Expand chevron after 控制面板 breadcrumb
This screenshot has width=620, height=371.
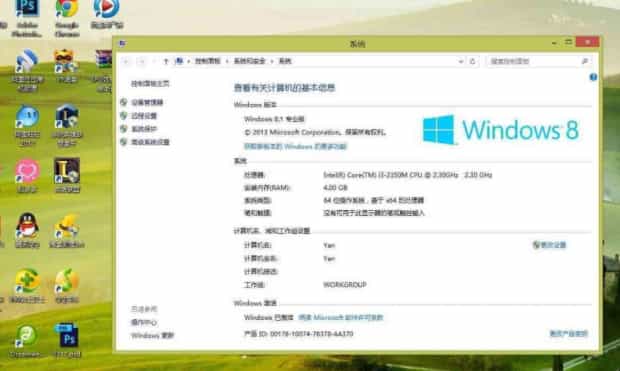click(x=227, y=61)
